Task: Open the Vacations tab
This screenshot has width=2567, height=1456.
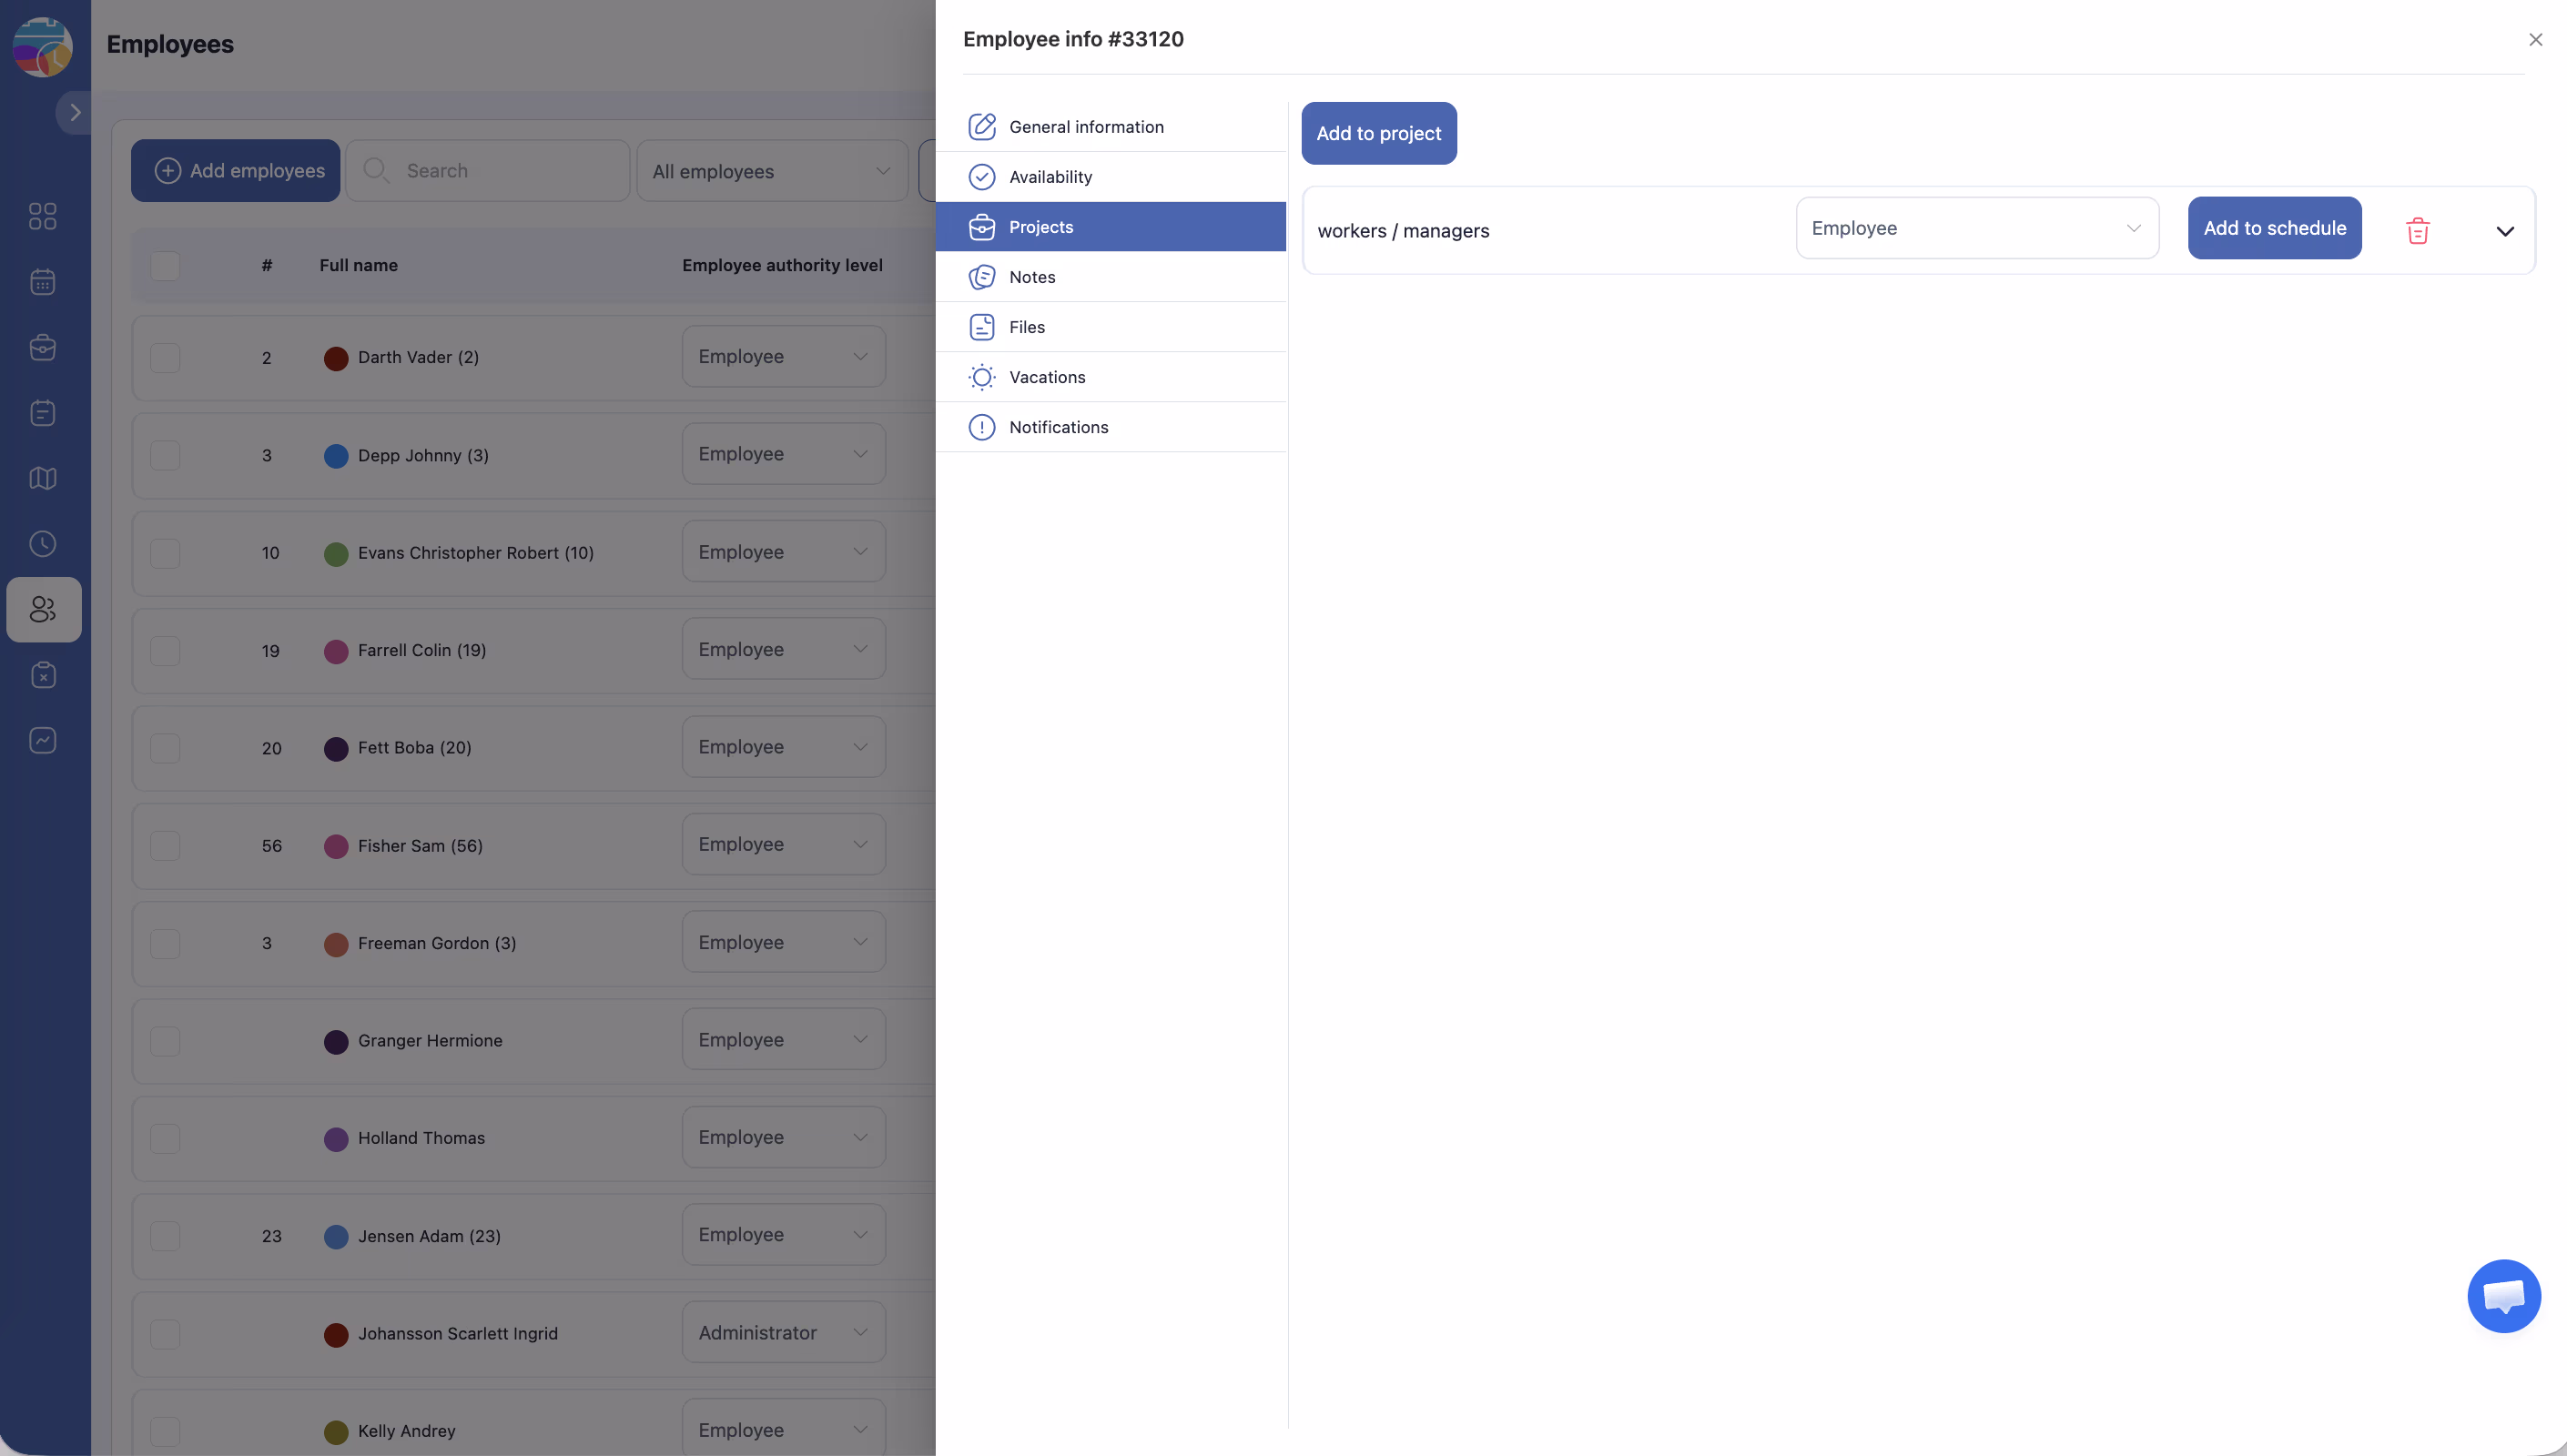Action: pyautogui.click(x=1046, y=377)
